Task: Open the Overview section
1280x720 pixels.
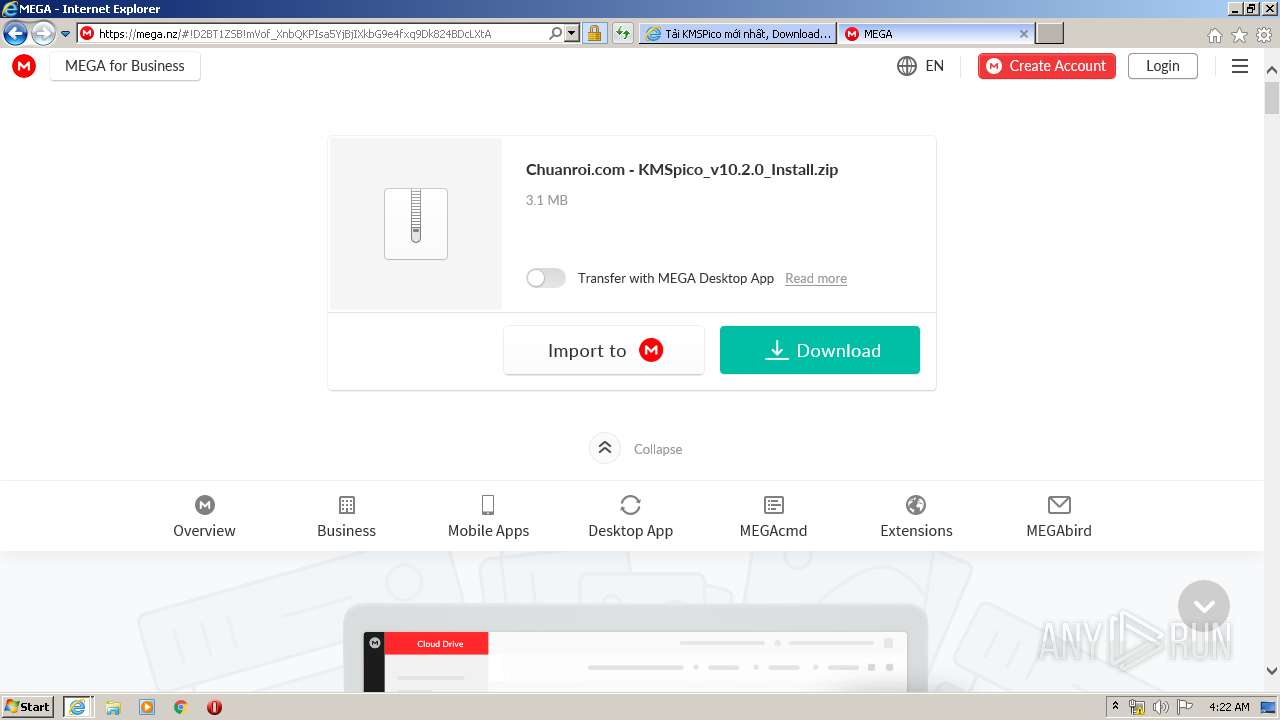Action: (x=204, y=517)
